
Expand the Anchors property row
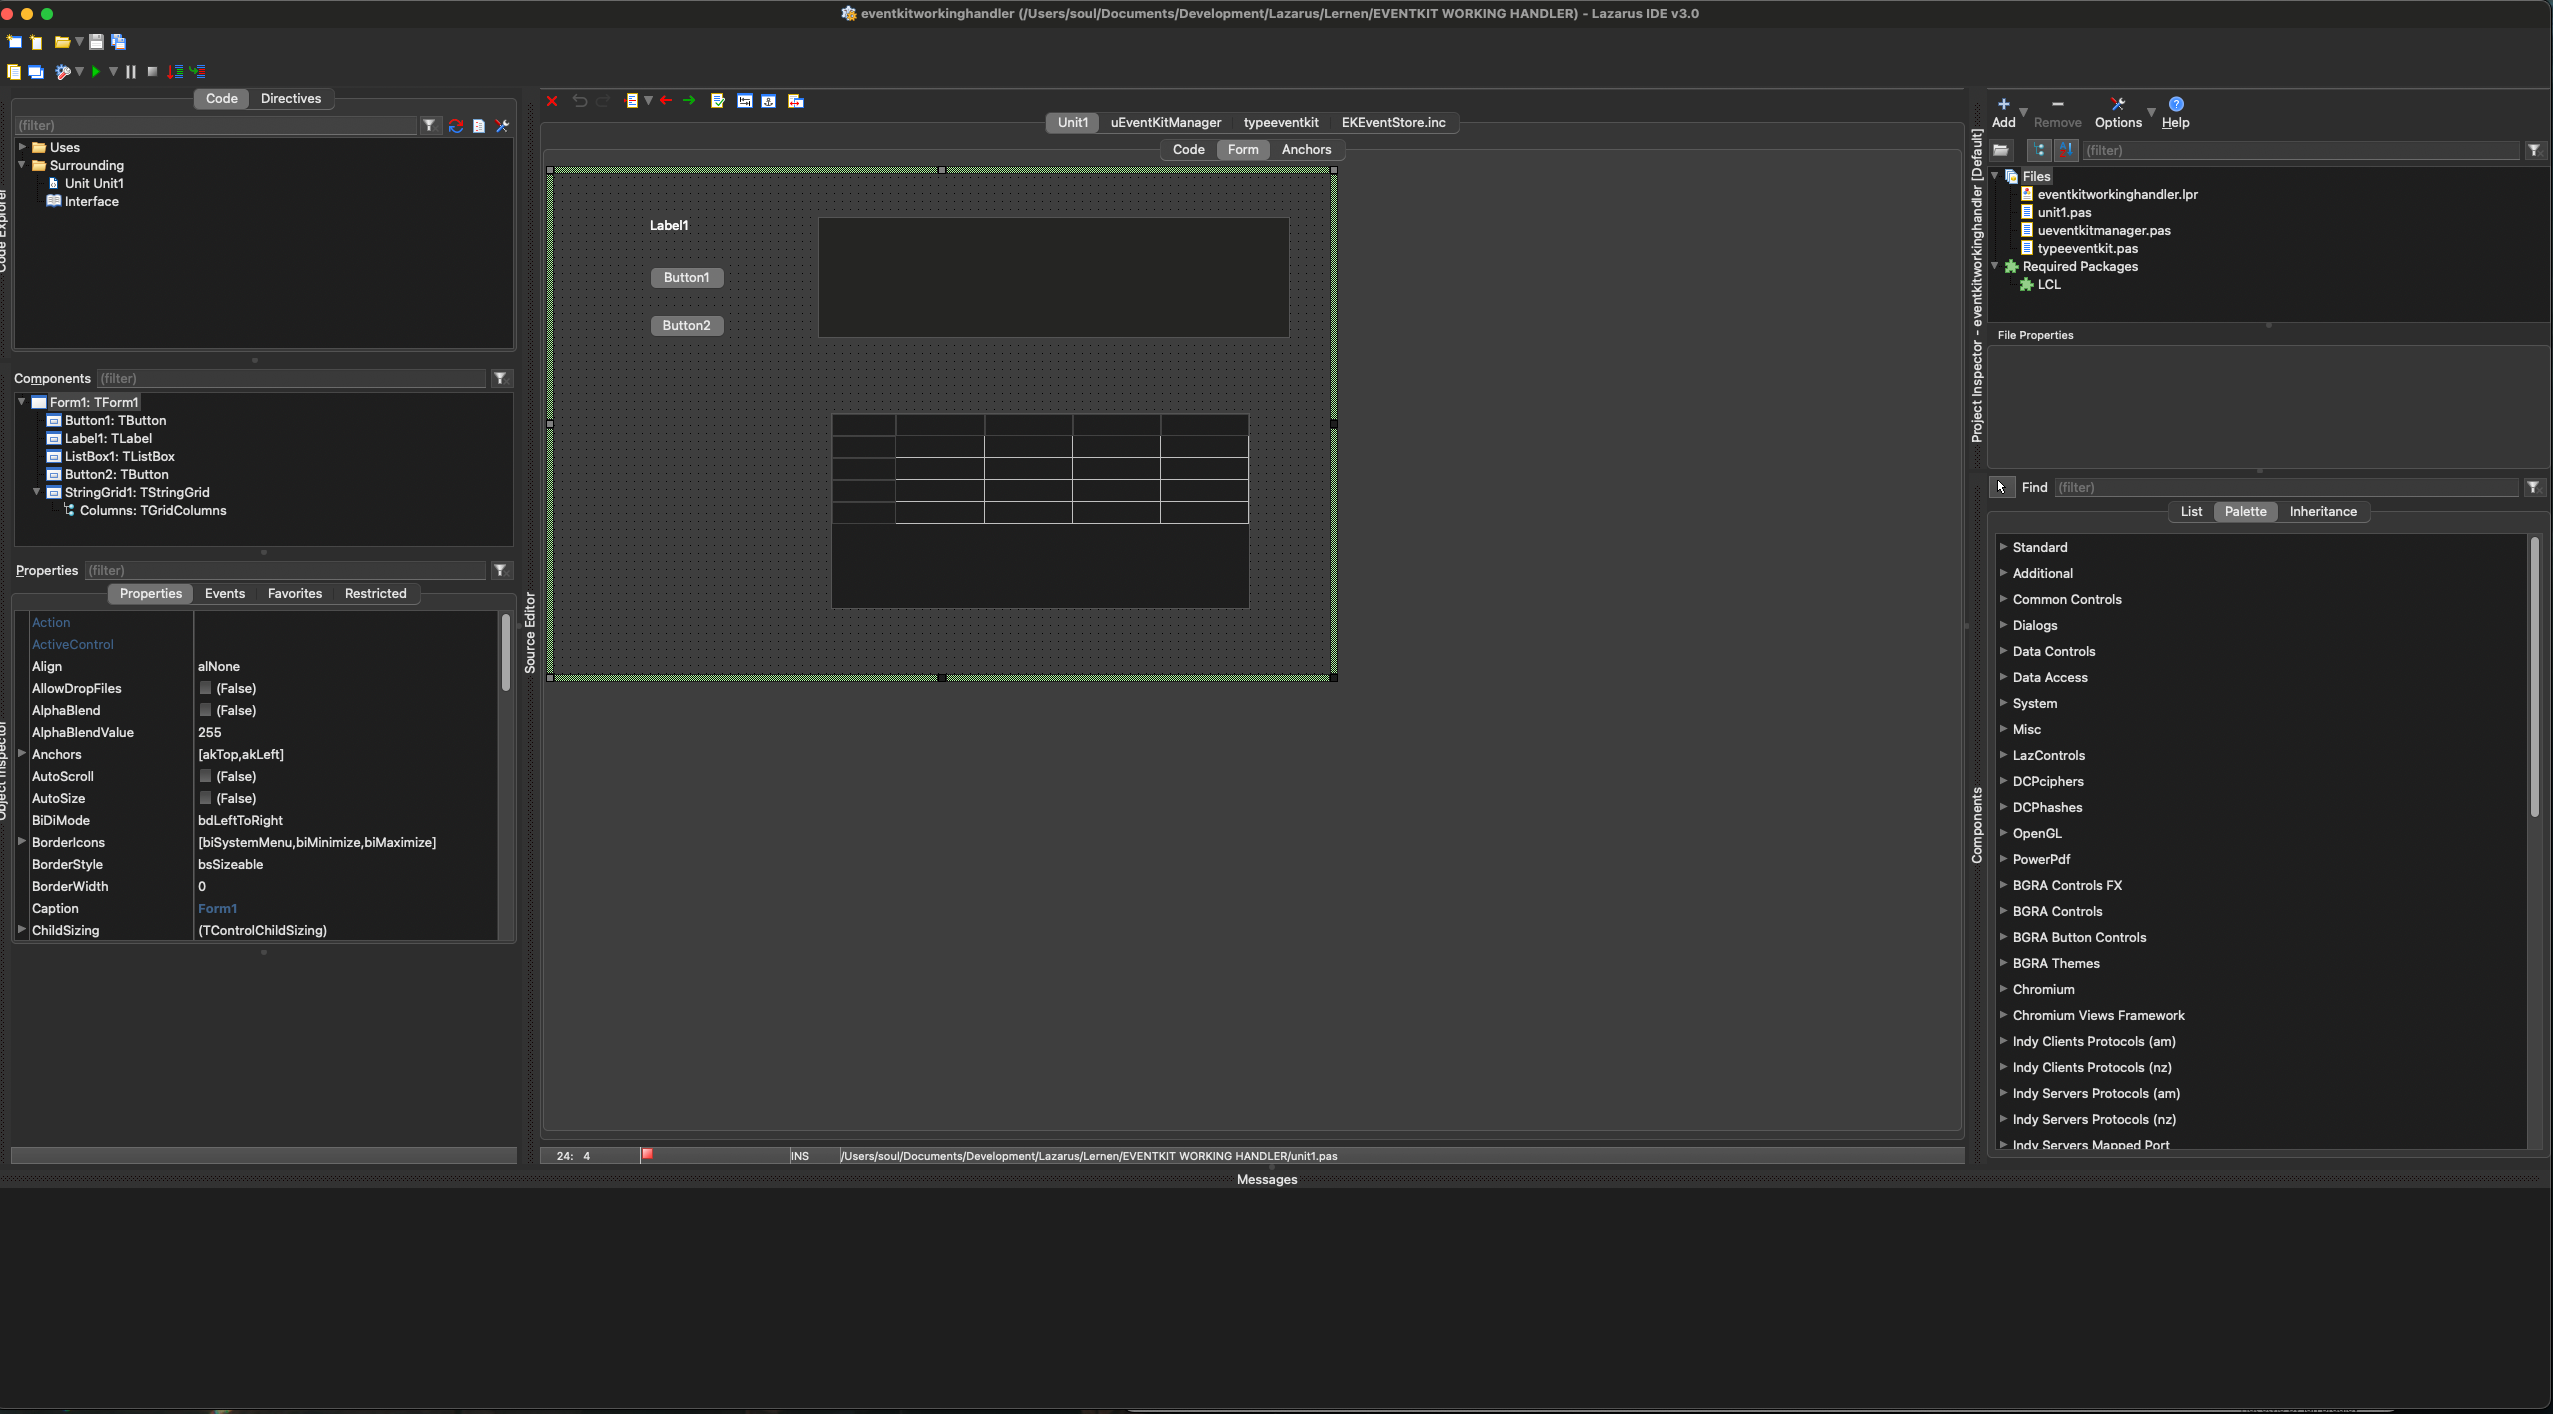[x=22, y=754]
